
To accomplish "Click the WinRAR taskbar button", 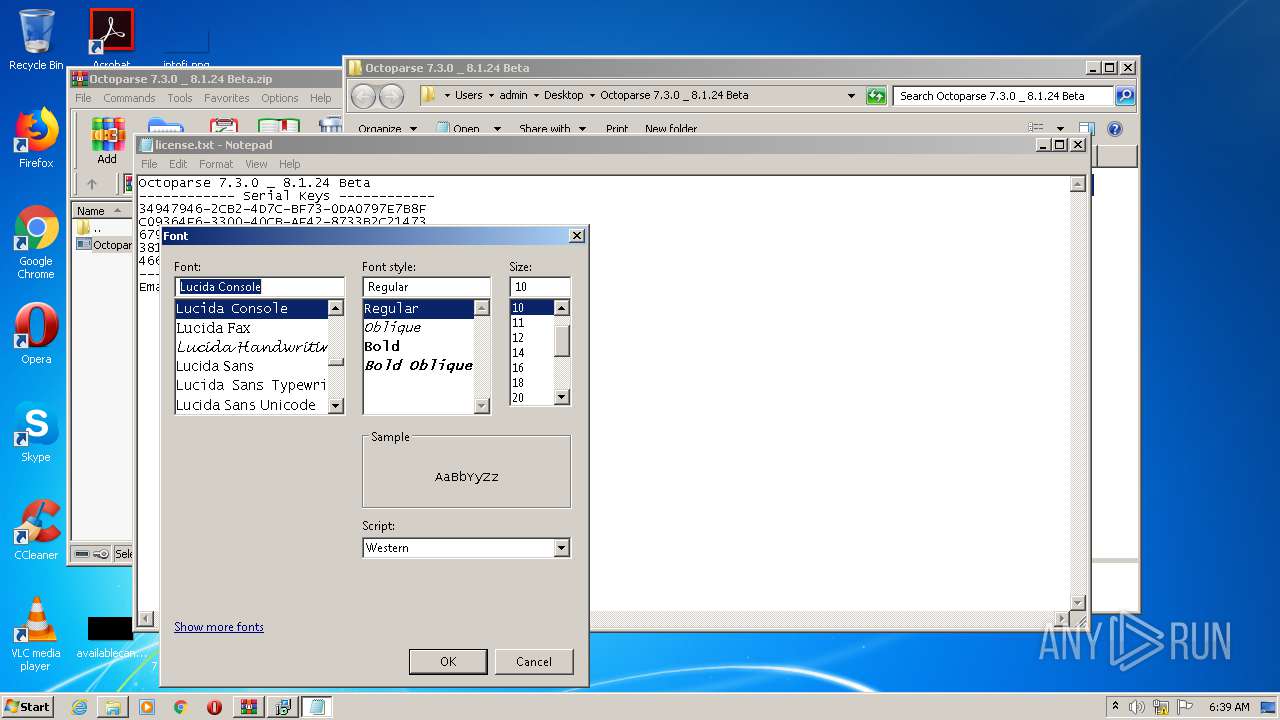I will pos(249,707).
